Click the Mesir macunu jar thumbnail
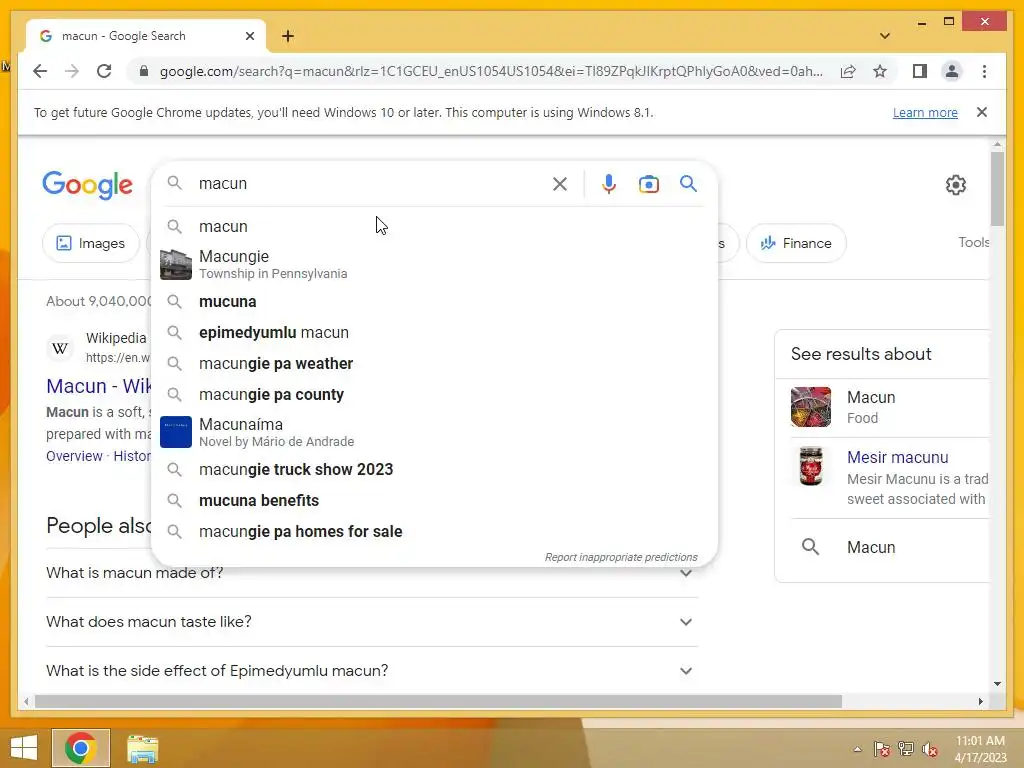Screen dimensions: 1024x768 coord(810,466)
